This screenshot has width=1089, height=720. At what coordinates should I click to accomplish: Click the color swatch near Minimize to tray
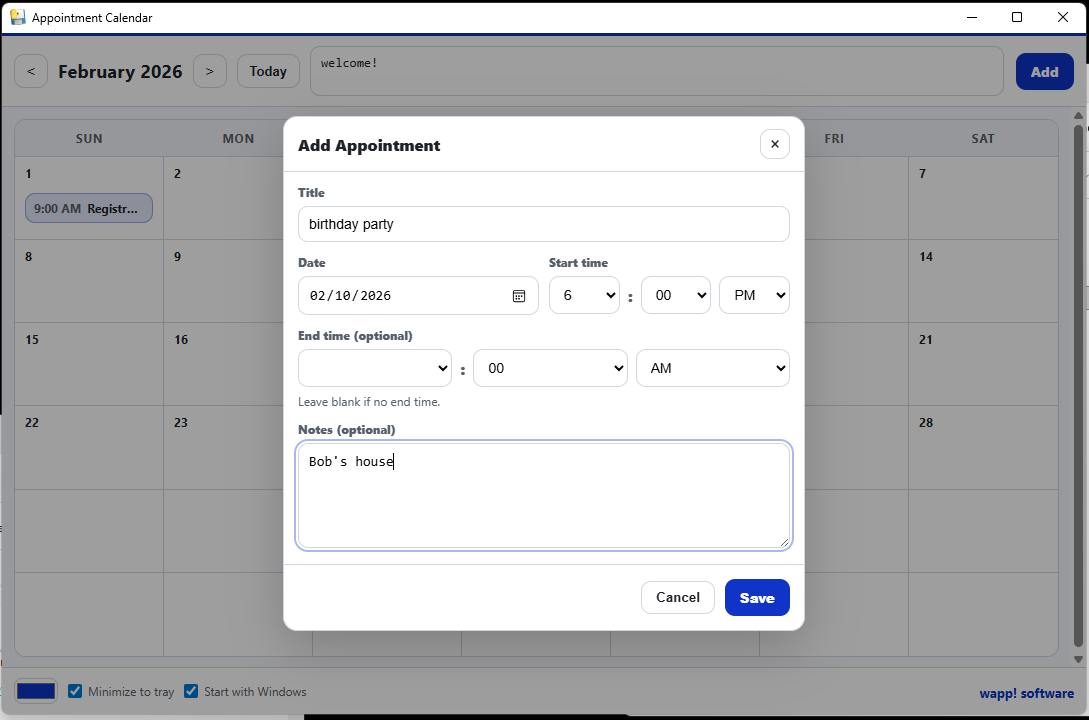[x=36, y=691]
